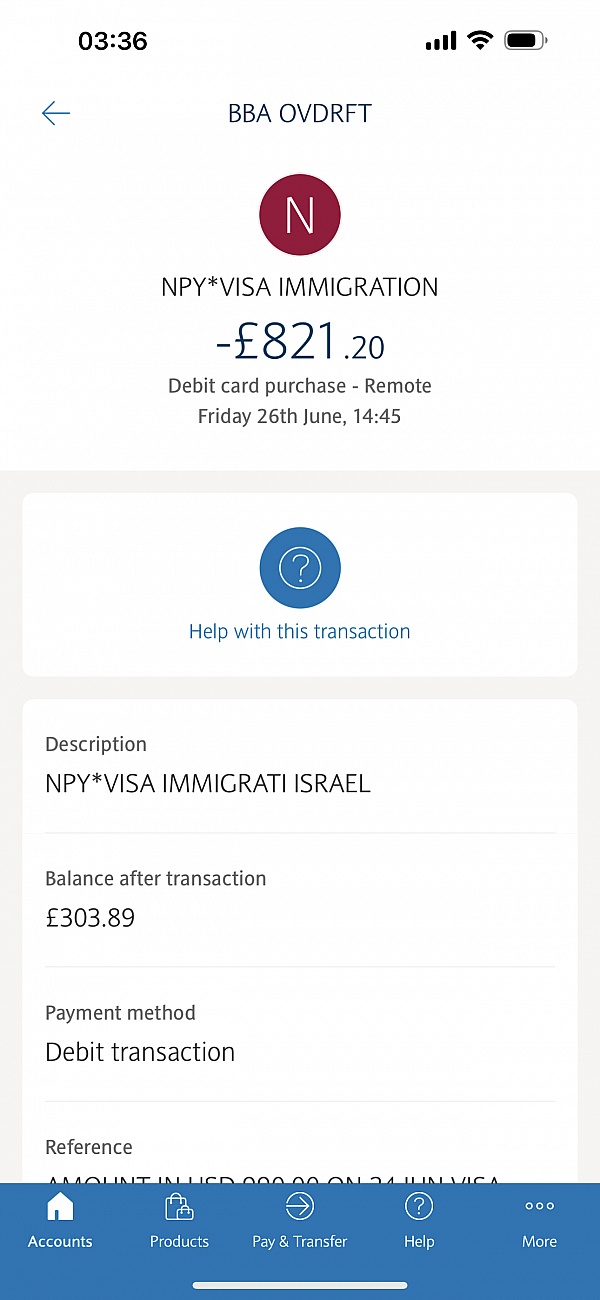Tap the BBA OVDRFT account title
The image size is (600, 1300).
click(x=300, y=113)
